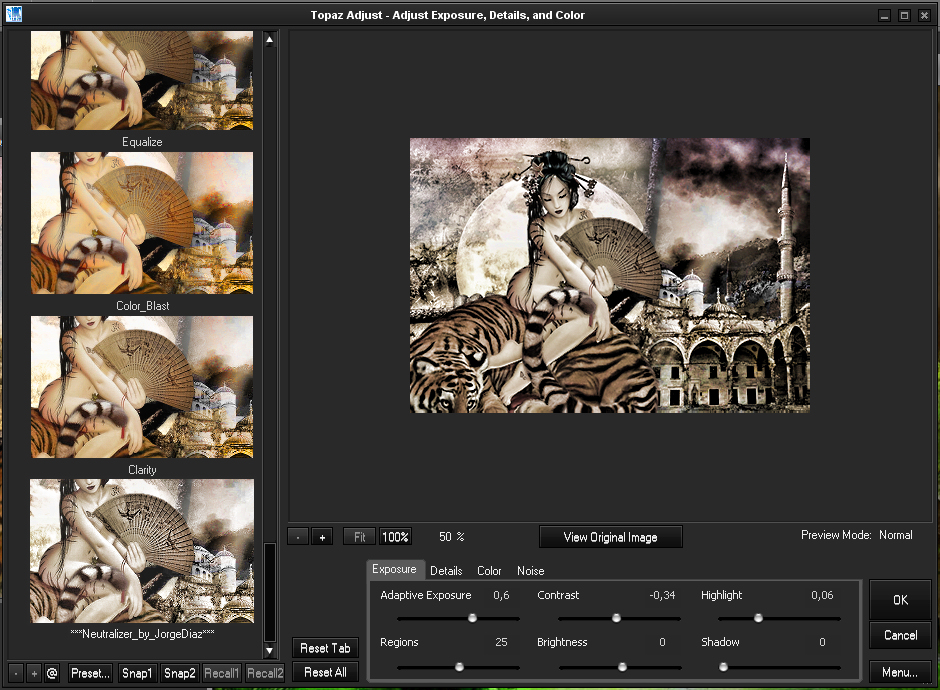The width and height of the screenshot is (940, 690).
Task: Click the Contrast slider handle
Action: pos(616,617)
